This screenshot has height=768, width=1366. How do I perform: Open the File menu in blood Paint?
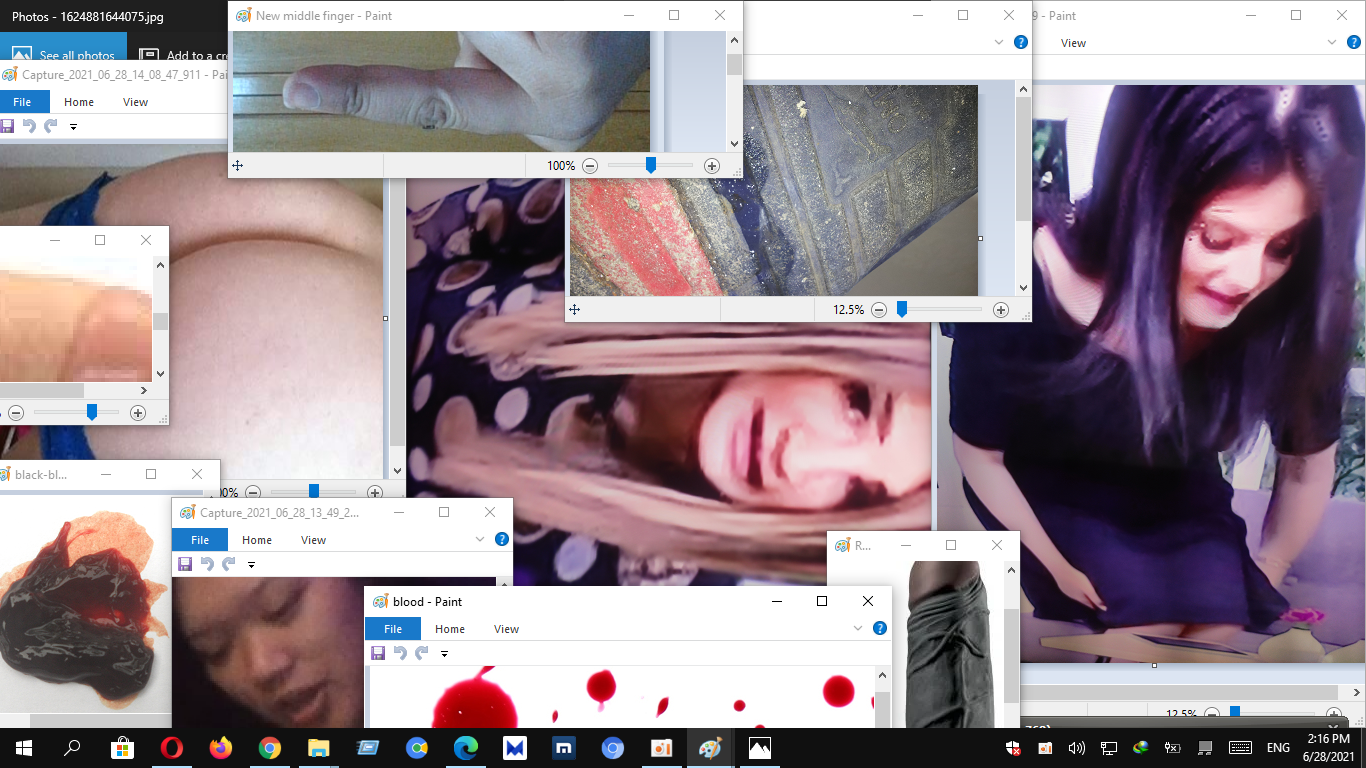coord(393,629)
